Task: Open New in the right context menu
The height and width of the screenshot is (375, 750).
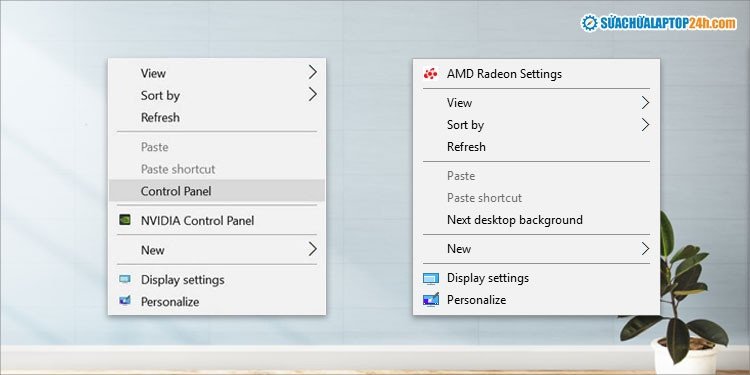Action: (536, 249)
